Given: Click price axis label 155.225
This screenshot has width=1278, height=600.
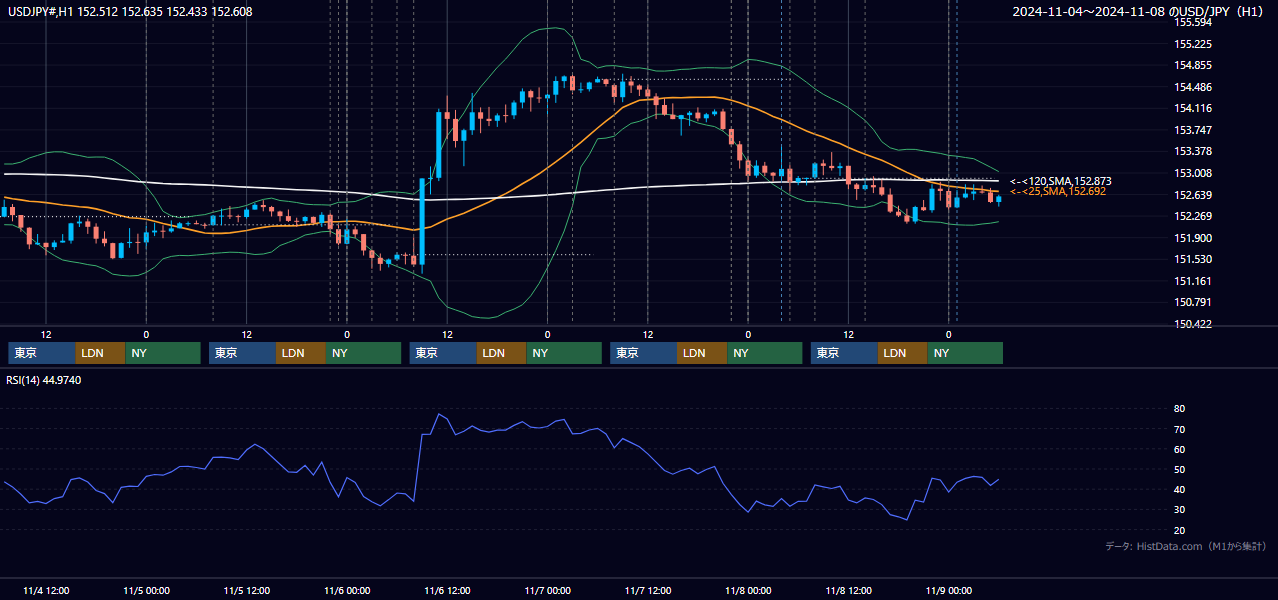Looking at the screenshot, I should point(1192,44).
